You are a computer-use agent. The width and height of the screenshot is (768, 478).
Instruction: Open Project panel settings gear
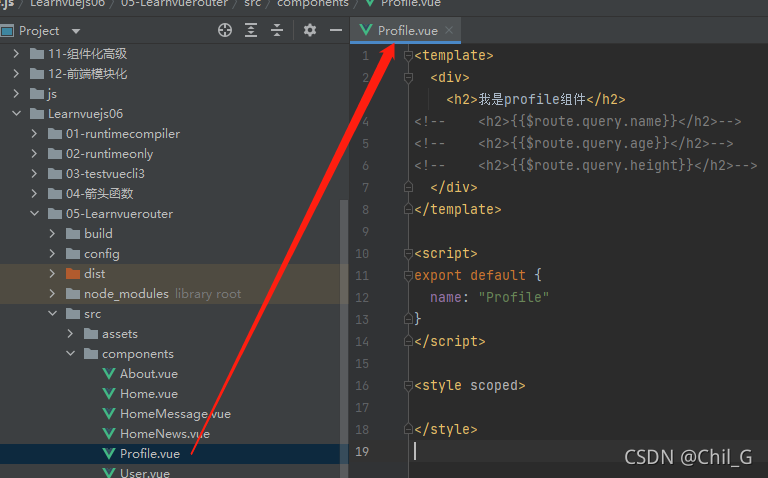310,30
